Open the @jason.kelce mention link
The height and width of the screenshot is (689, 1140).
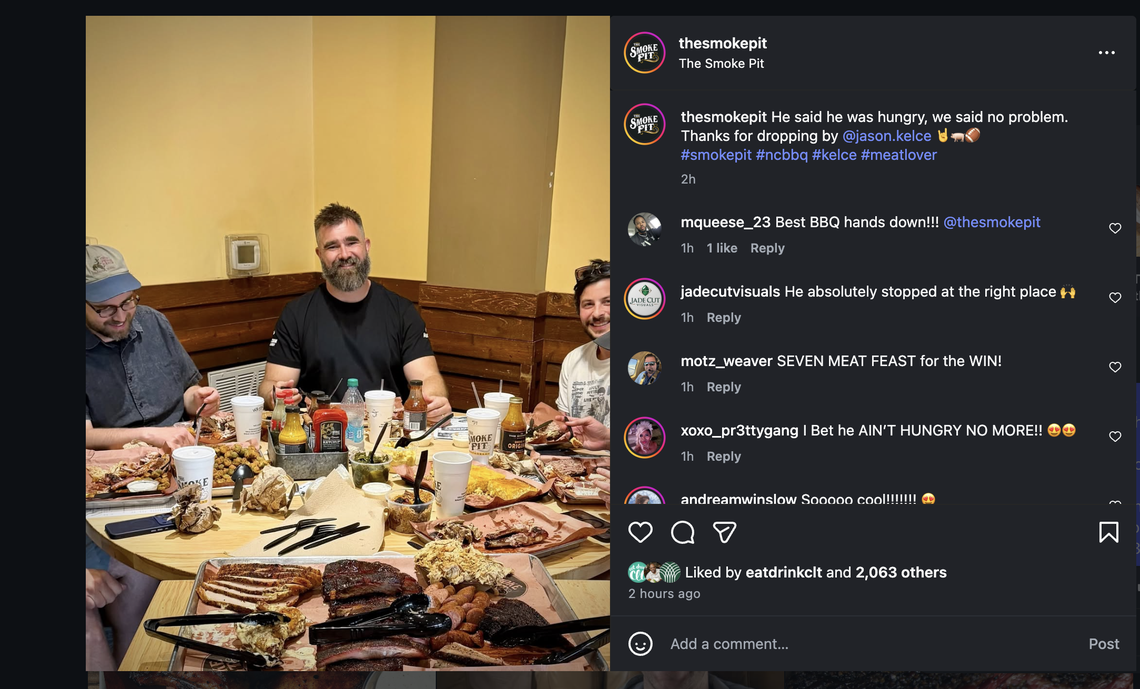tap(886, 135)
